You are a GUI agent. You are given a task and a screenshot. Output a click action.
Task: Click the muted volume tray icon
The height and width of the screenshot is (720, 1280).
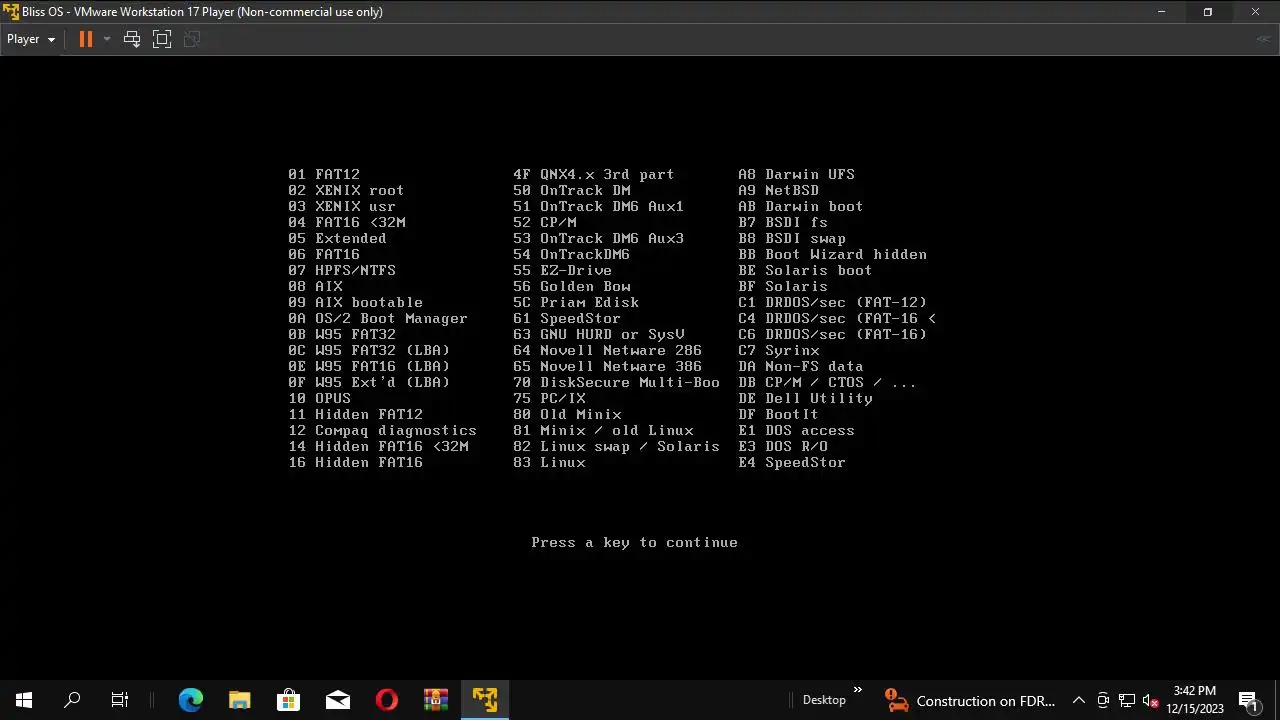click(1150, 701)
